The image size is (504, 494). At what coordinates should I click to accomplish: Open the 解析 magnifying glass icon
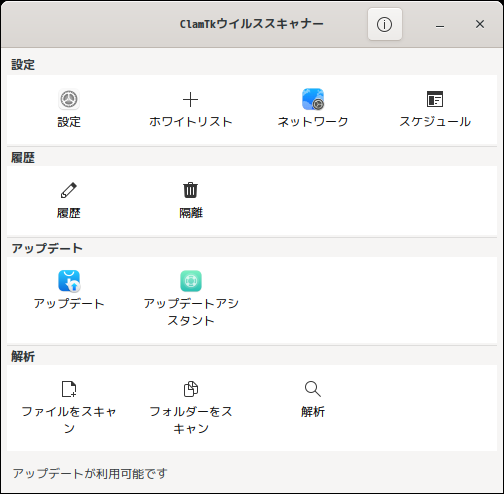[x=313, y=389]
